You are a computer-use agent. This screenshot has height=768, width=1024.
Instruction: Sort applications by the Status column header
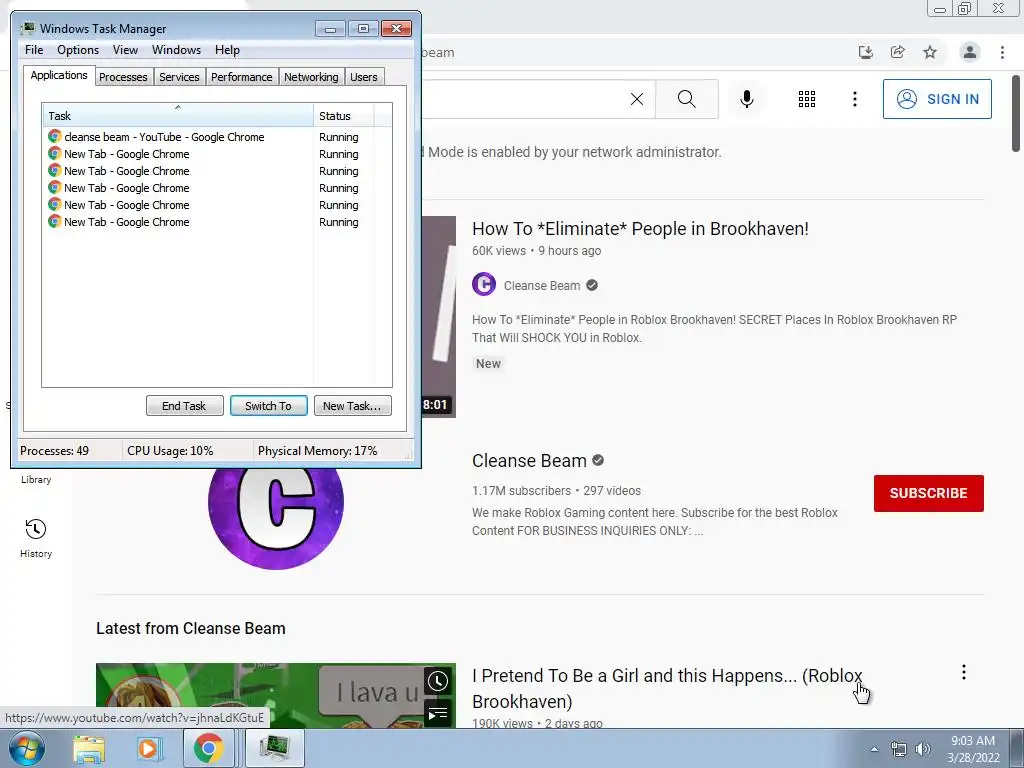(344, 116)
